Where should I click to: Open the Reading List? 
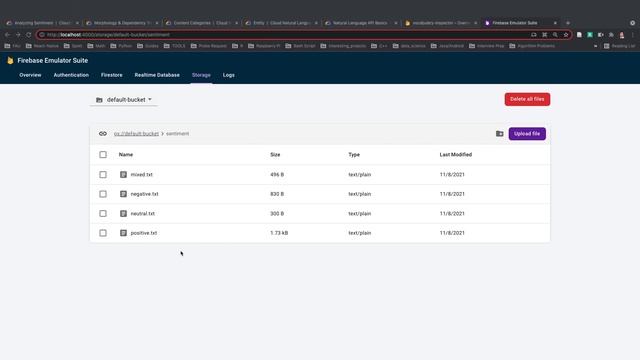coord(620,46)
